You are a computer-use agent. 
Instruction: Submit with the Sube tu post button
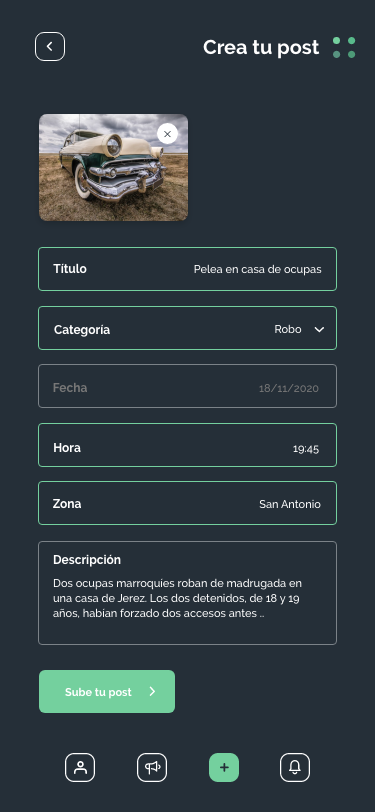tap(107, 691)
